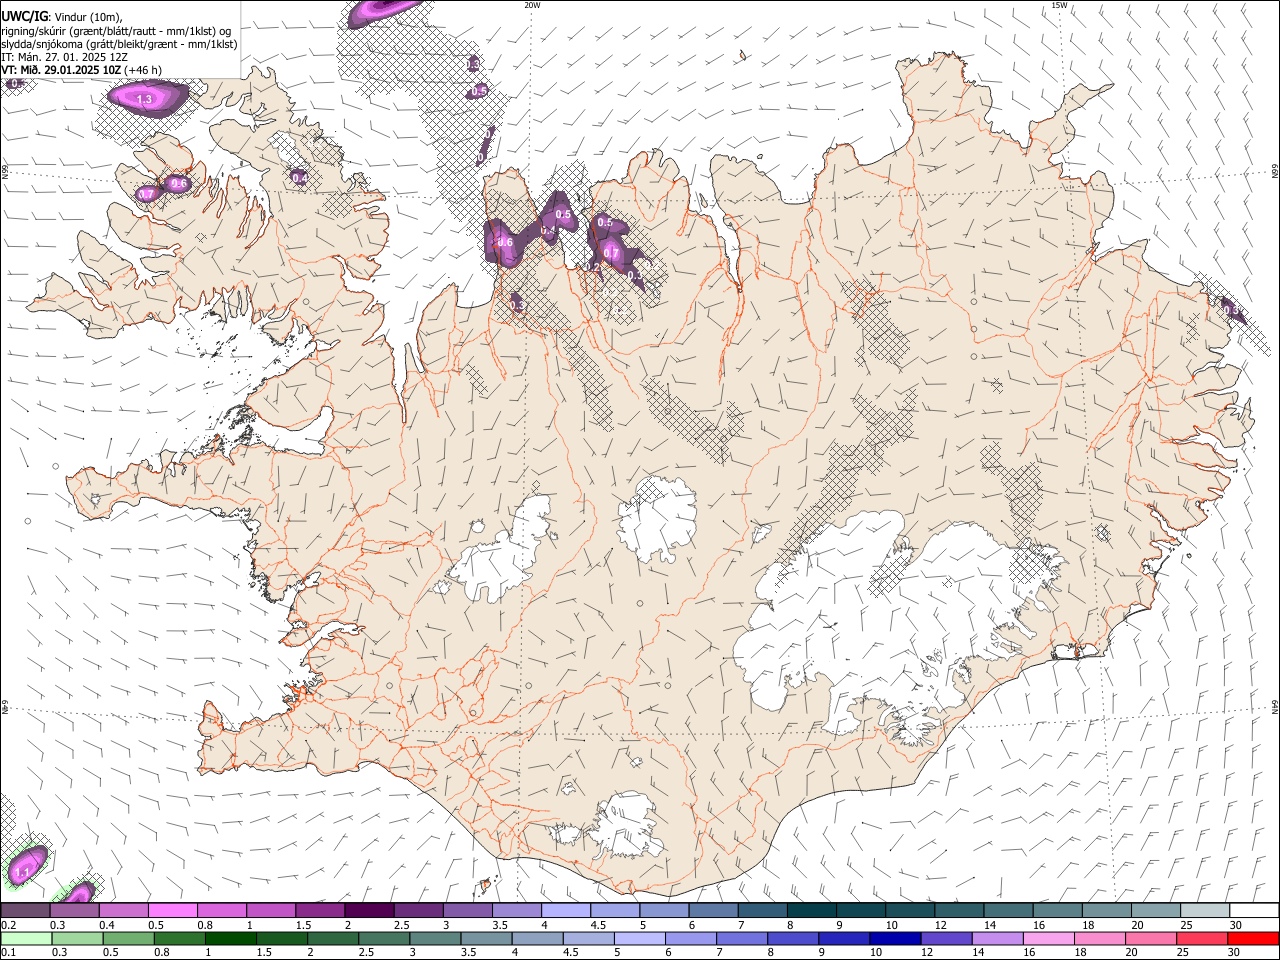Image resolution: width=1280 pixels, height=960 pixels.
Task: Click the UWC/IG title text
Action: tap(24, 15)
